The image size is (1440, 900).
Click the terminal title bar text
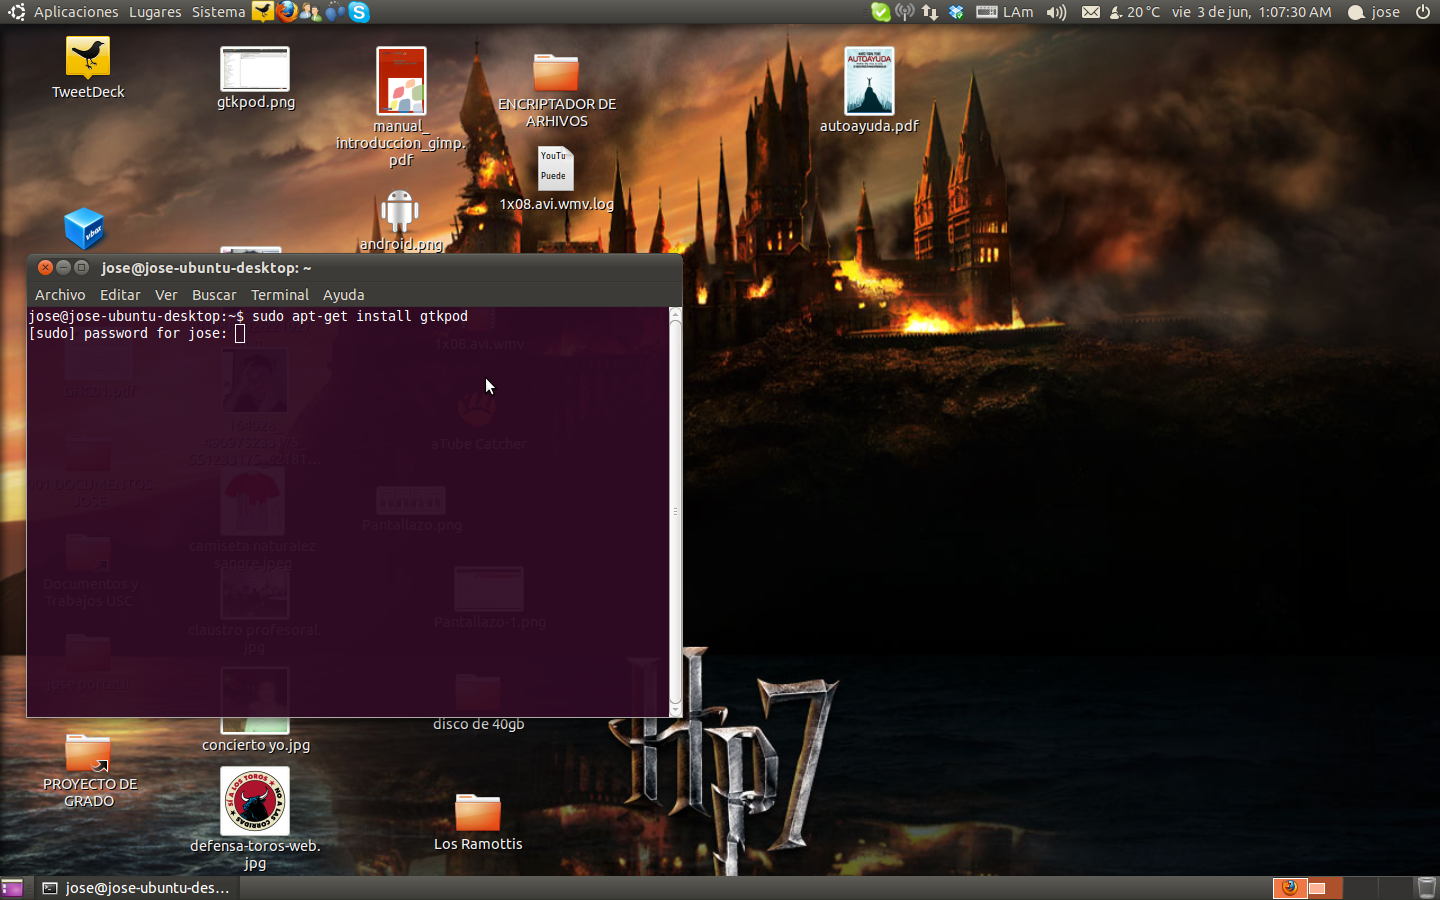click(x=206, y=268)
